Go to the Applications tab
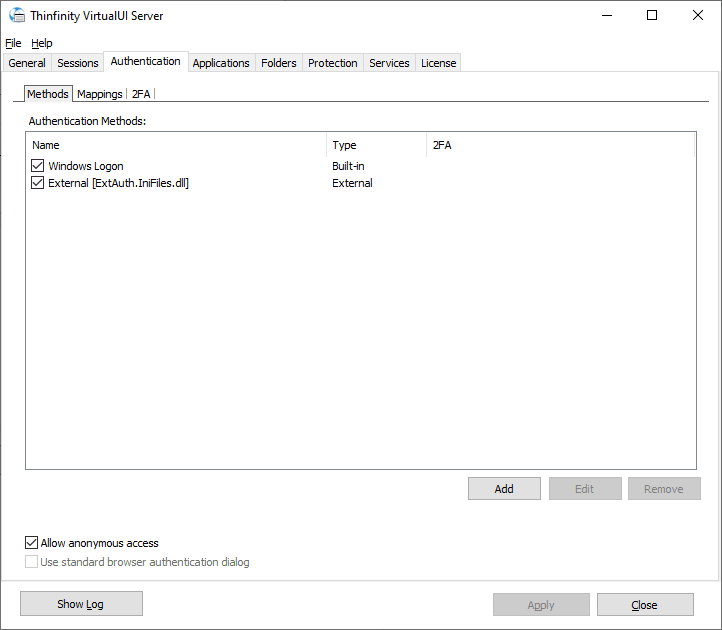 pos(221,63)
